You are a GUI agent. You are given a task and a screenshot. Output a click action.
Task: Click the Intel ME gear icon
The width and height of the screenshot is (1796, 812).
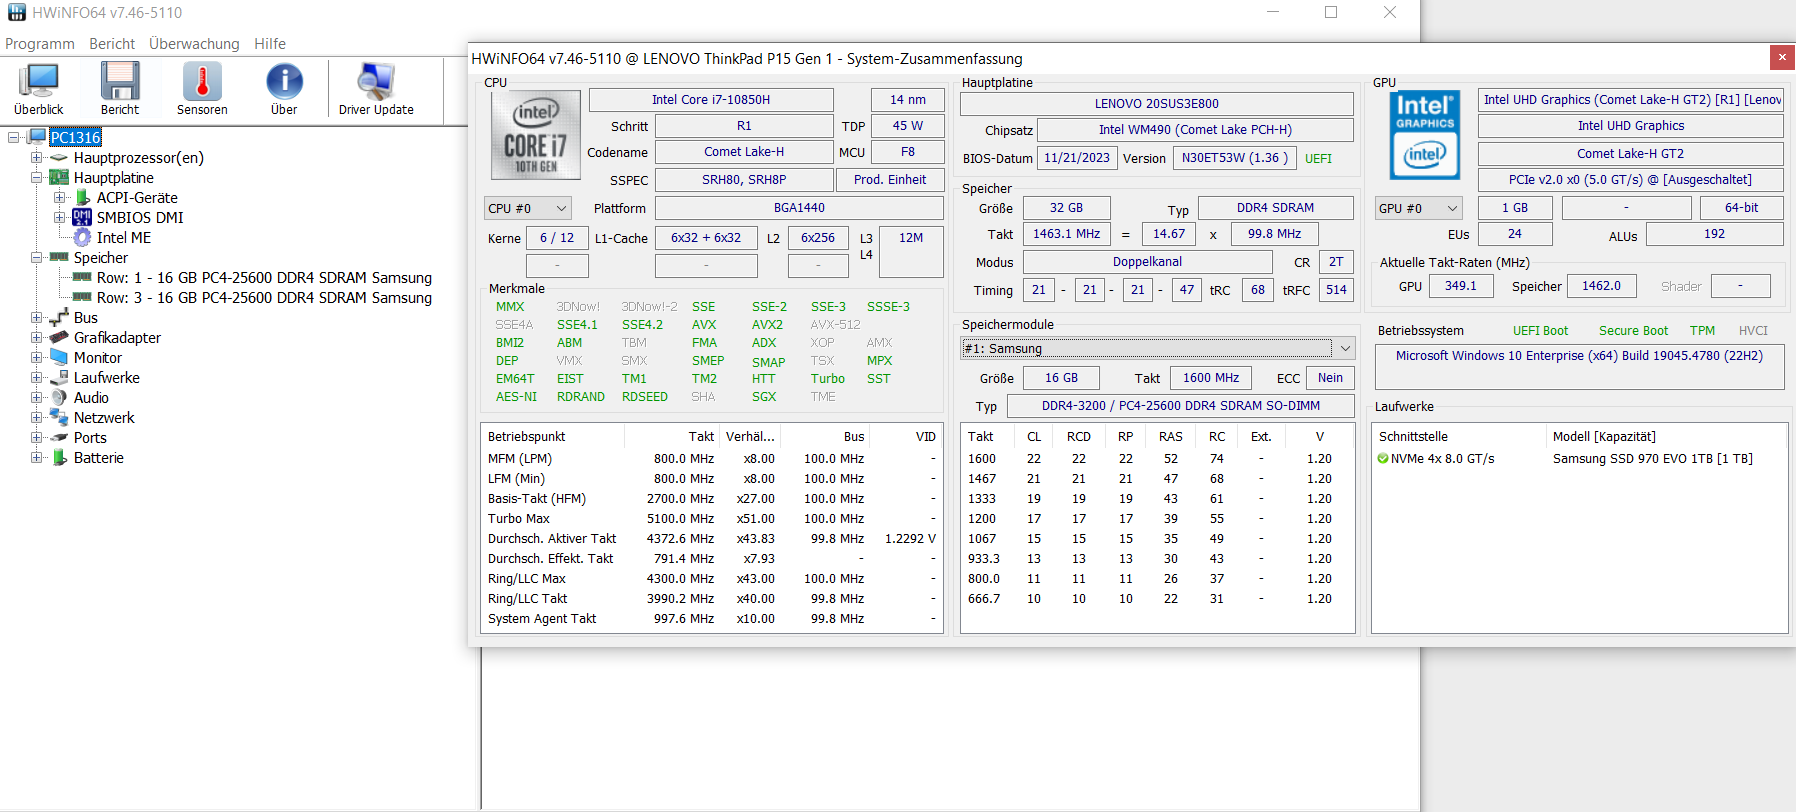(82, 237)
